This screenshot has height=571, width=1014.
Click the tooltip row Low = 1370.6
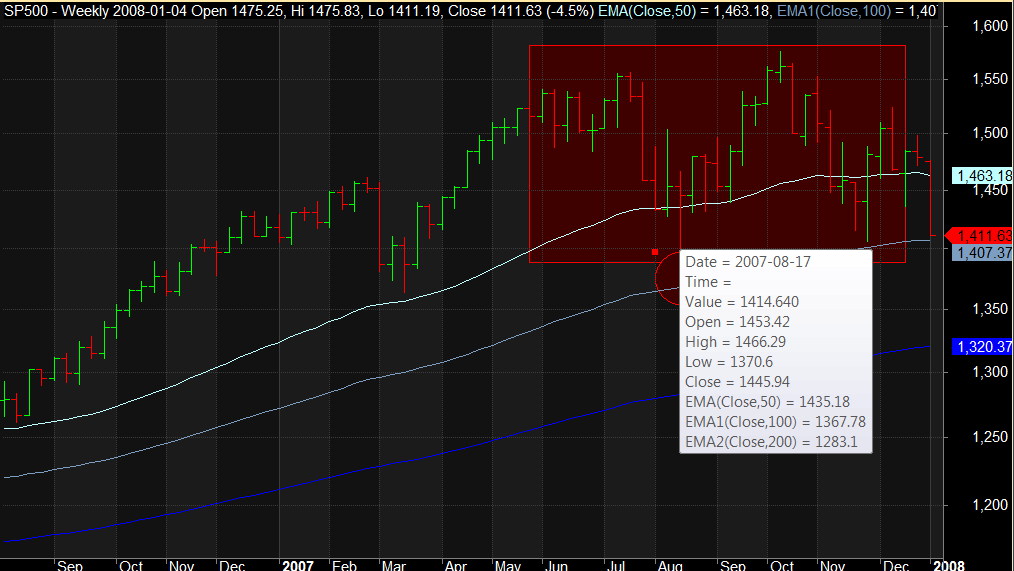click(729, 362)
